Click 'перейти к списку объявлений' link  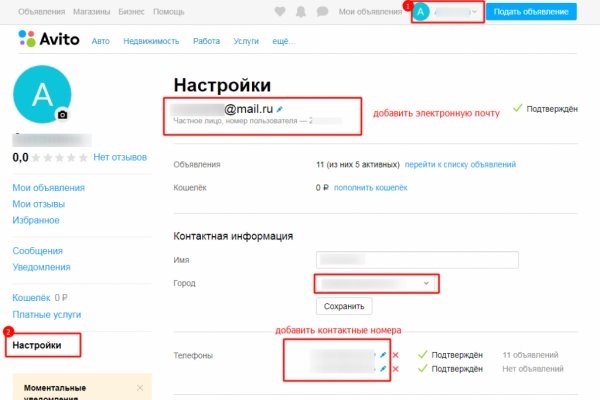[460, 164]
